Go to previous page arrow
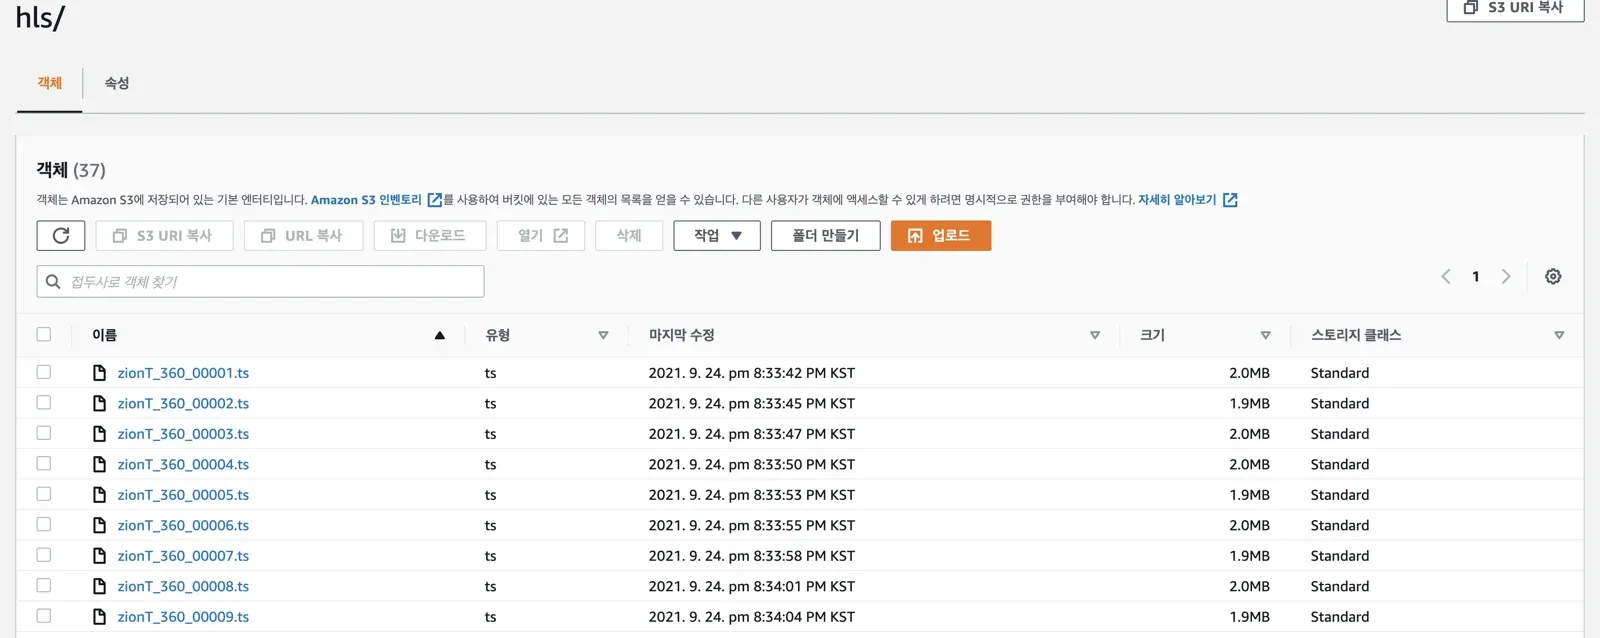The width and height of the screenshot is (1600, 638). [1446, 277]
